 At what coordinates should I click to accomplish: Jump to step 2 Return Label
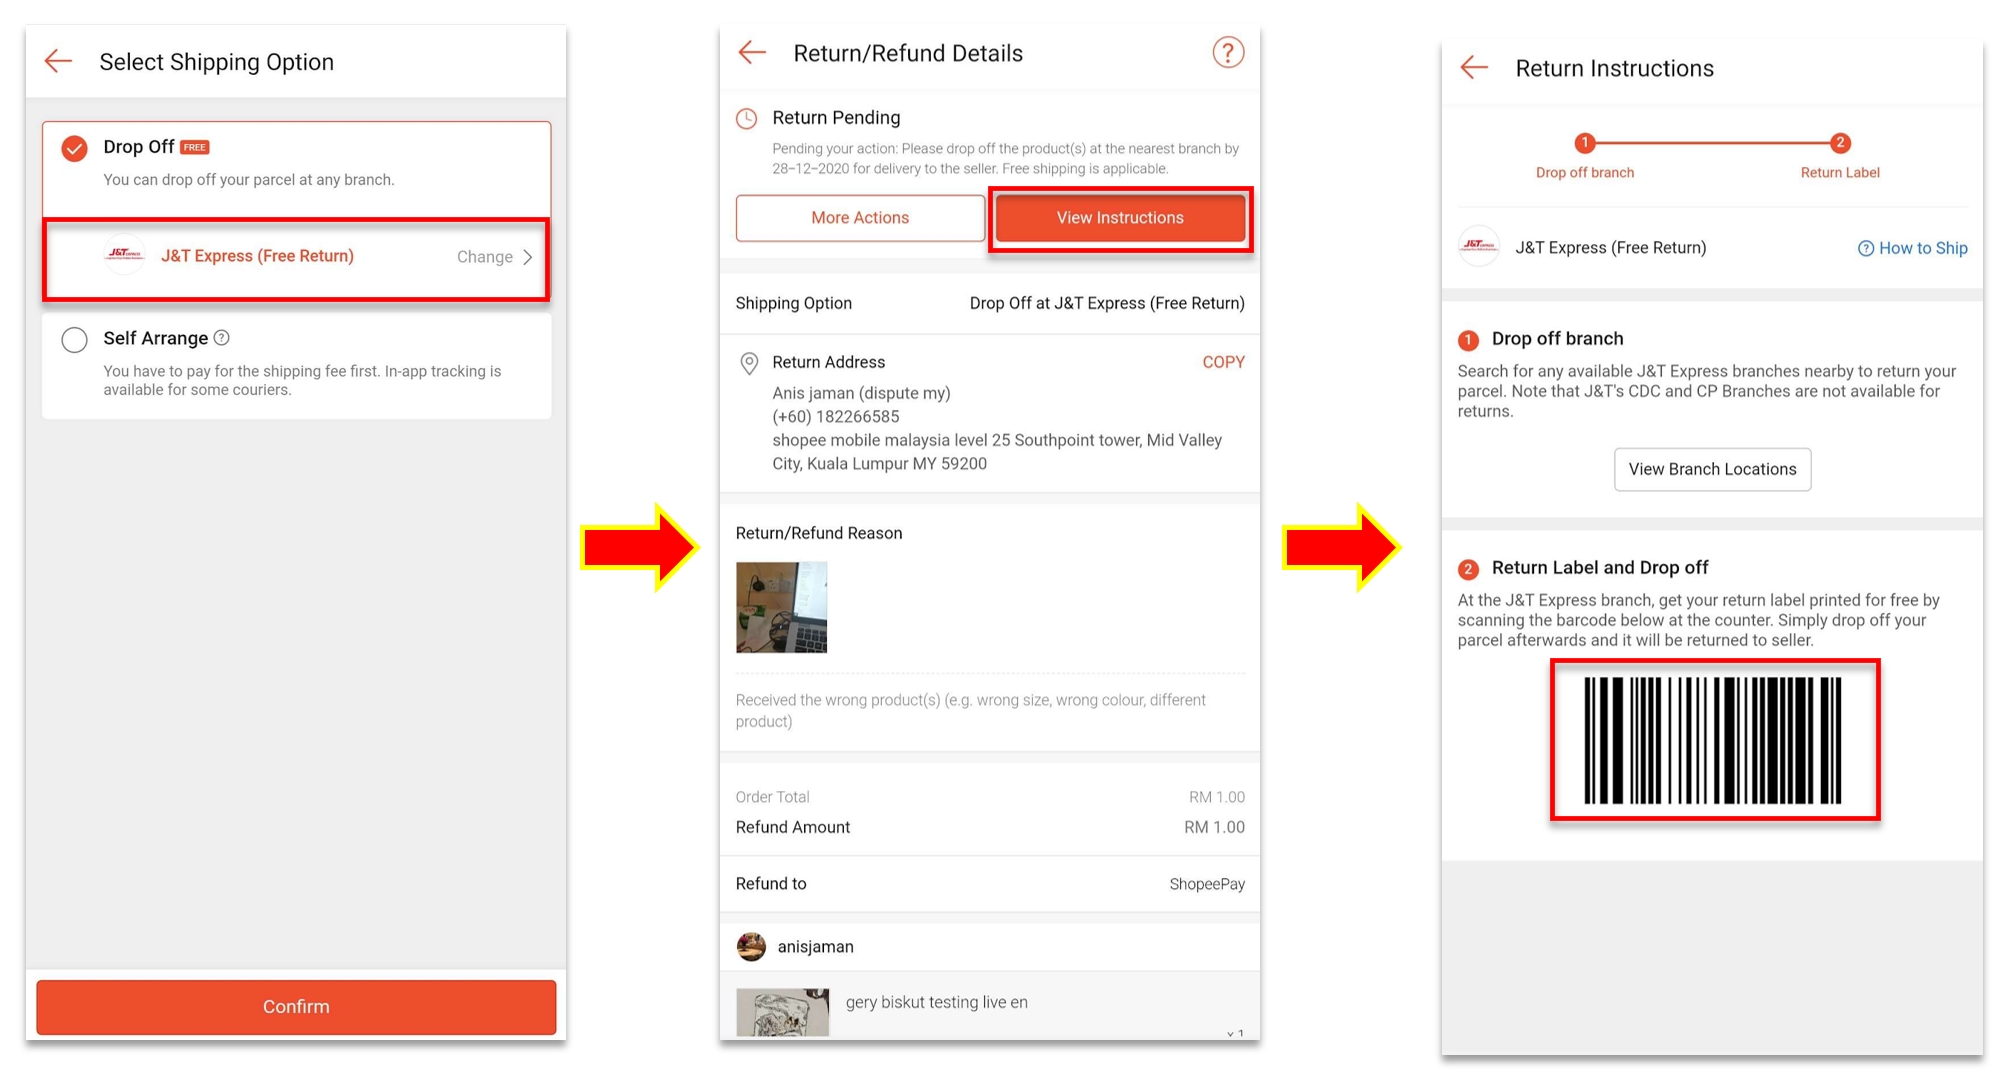click(1839, 143)
